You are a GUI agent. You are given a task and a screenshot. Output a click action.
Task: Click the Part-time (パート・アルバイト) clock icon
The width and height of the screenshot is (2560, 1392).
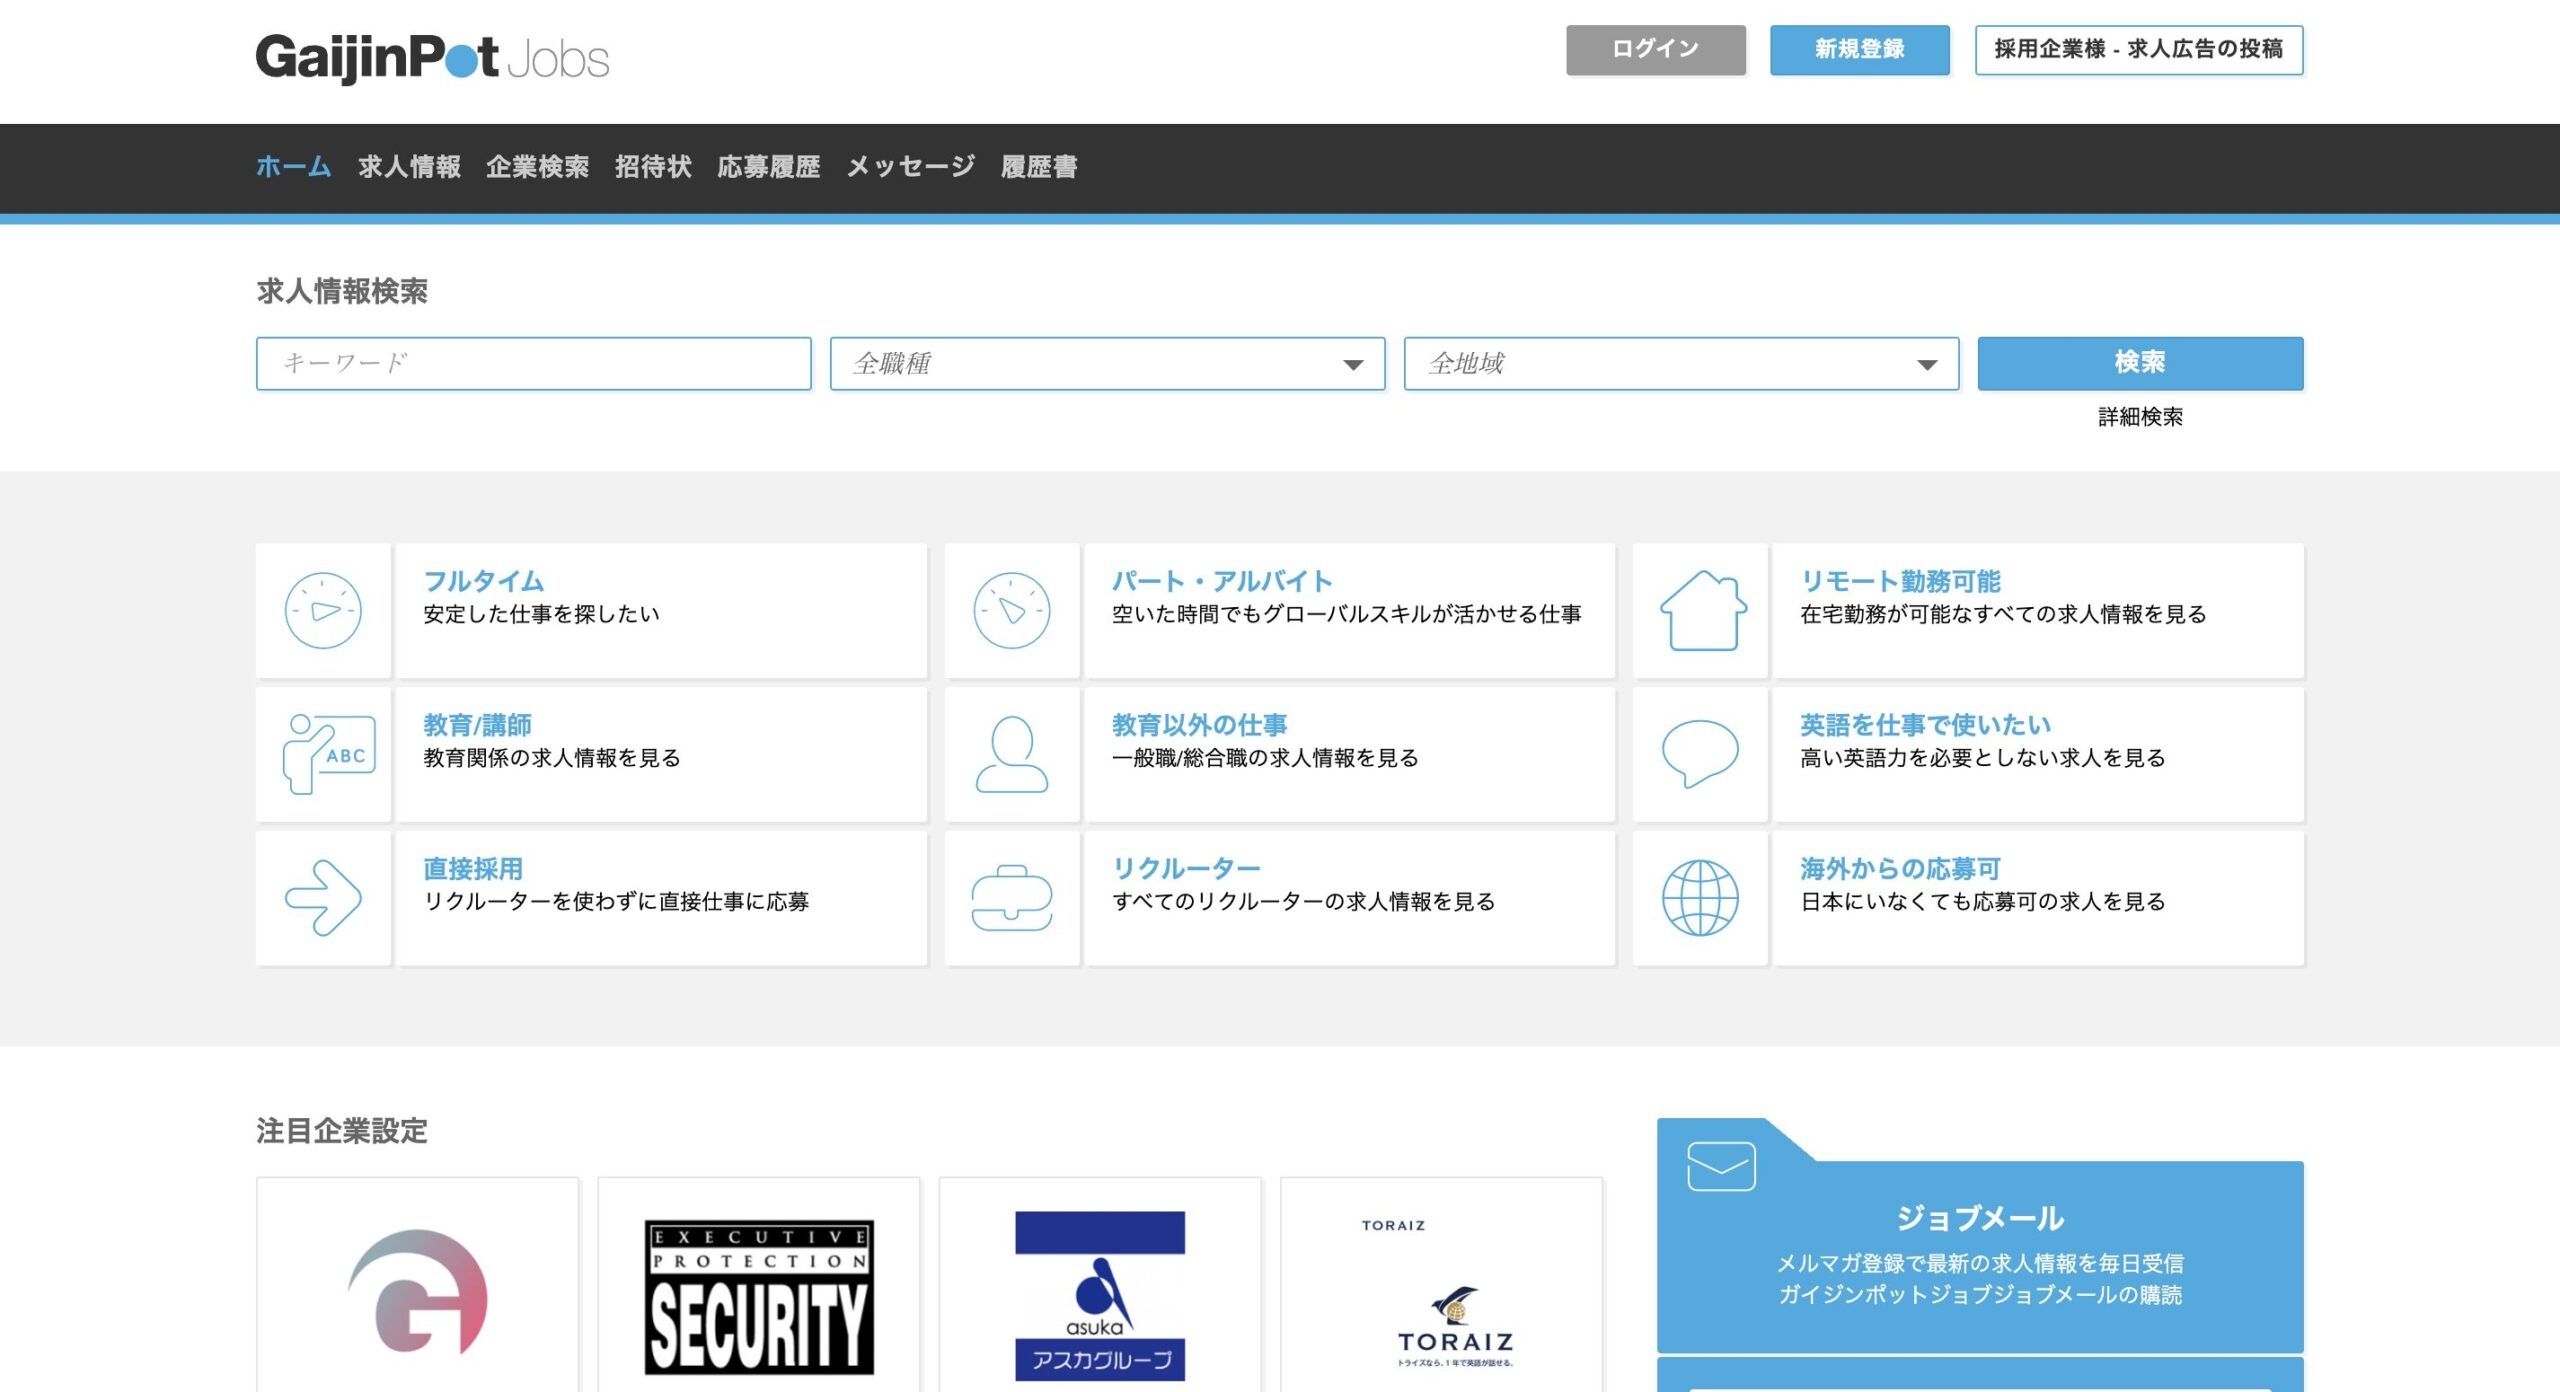(x=1011, y=611)
